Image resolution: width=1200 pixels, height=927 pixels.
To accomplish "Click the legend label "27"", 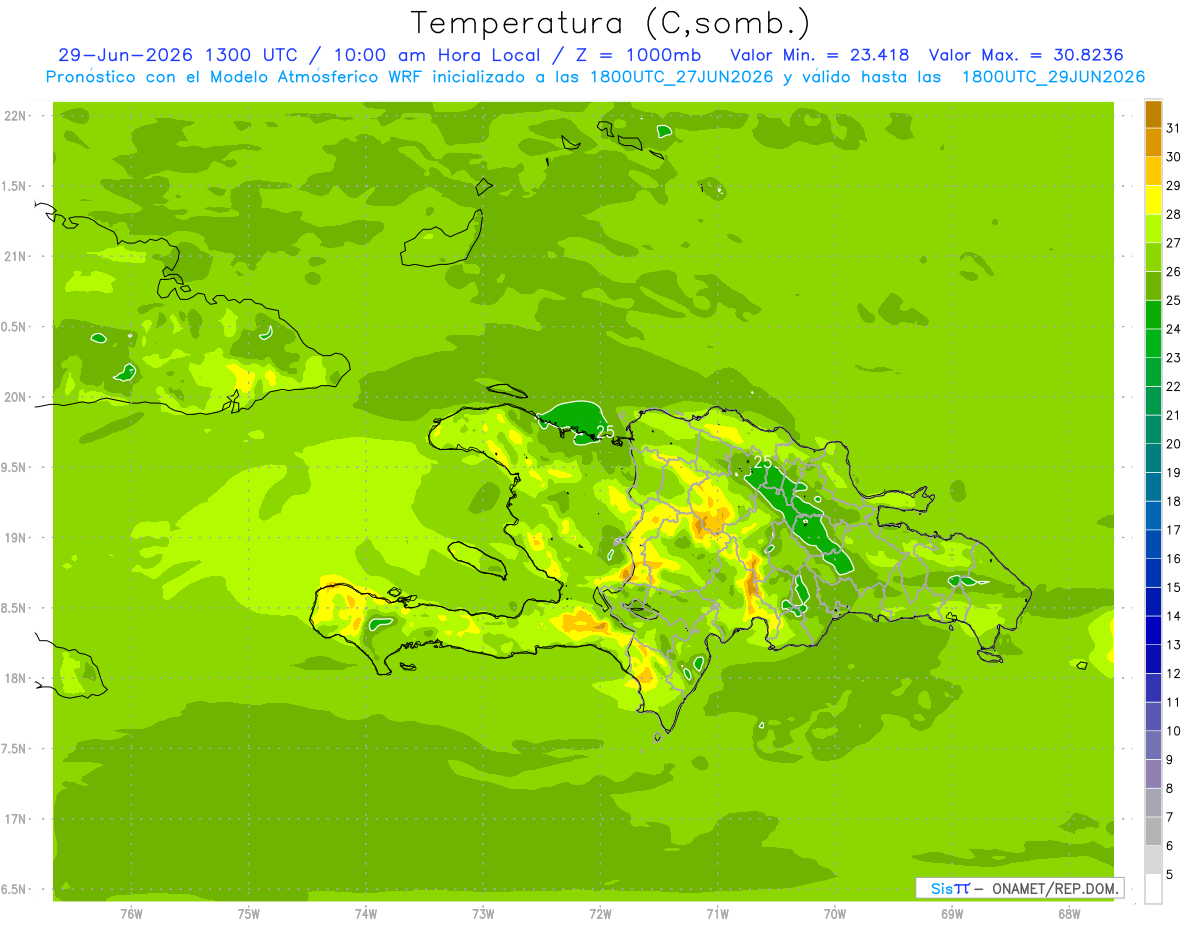I will (x=1174, y=243).
